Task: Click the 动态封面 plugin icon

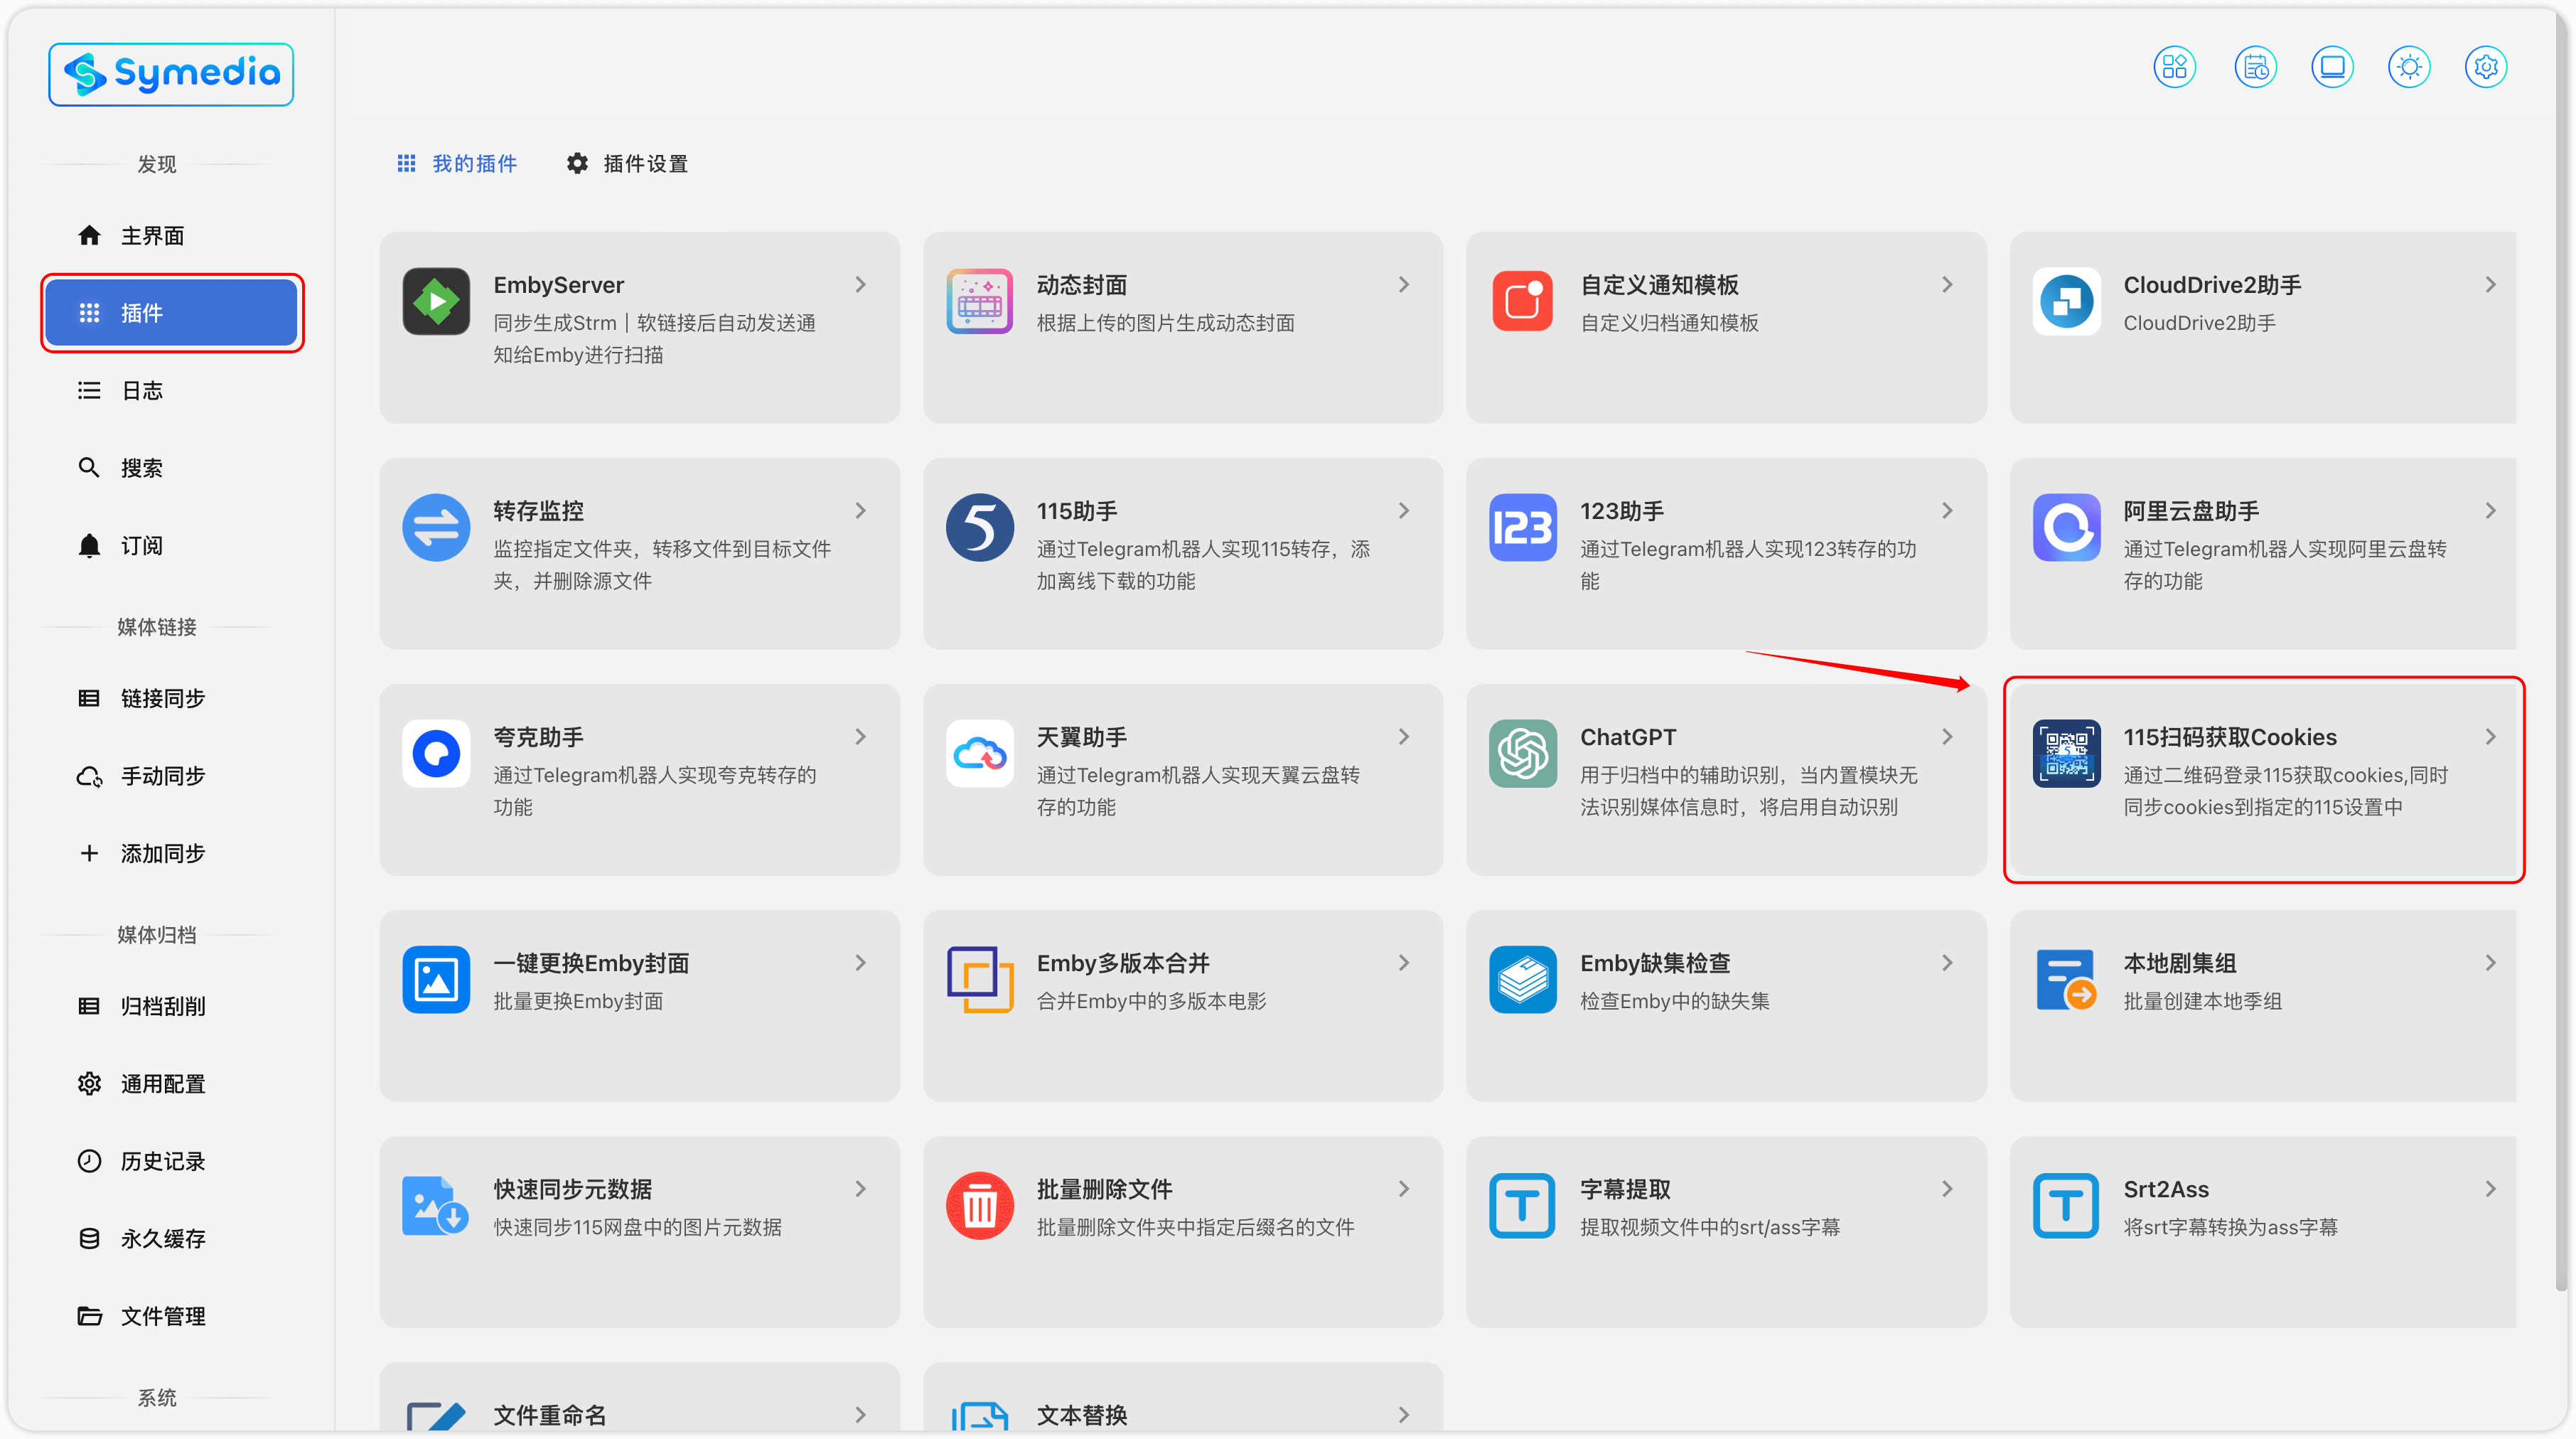Action: [x=979, y=301]
